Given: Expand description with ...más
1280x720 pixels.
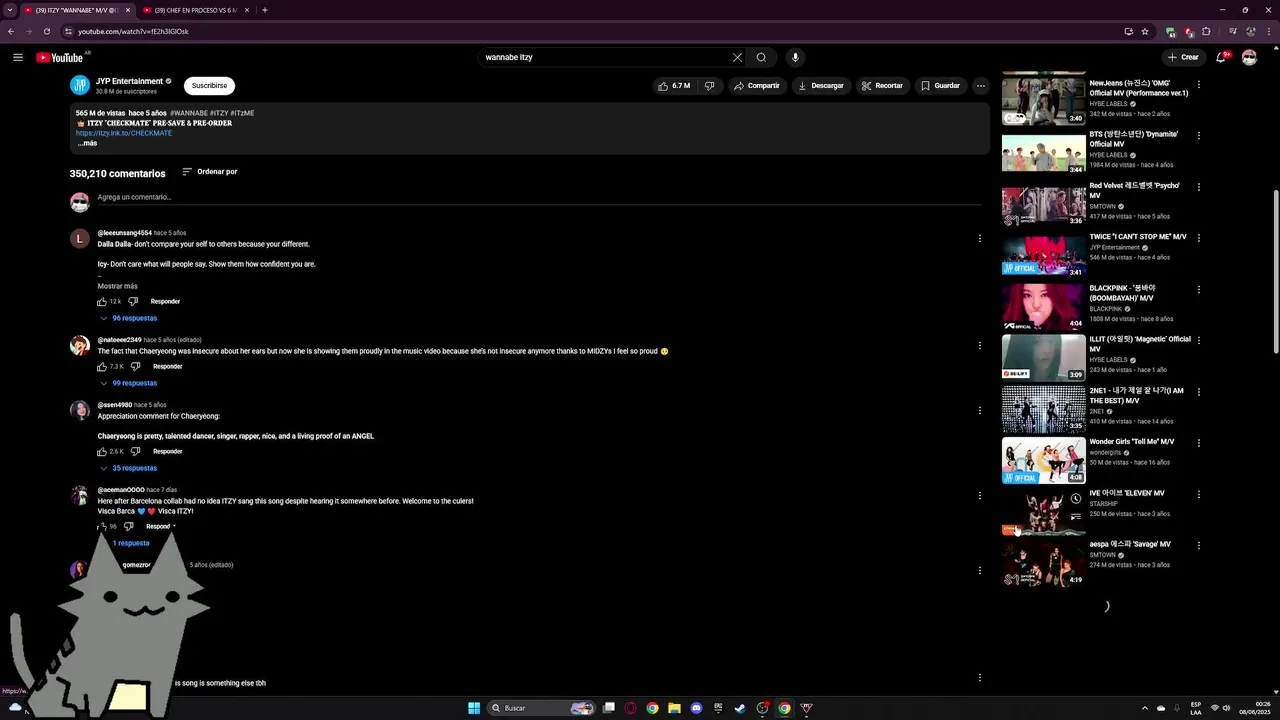Looking at the screenshot, I should click(x=88, y=143).
